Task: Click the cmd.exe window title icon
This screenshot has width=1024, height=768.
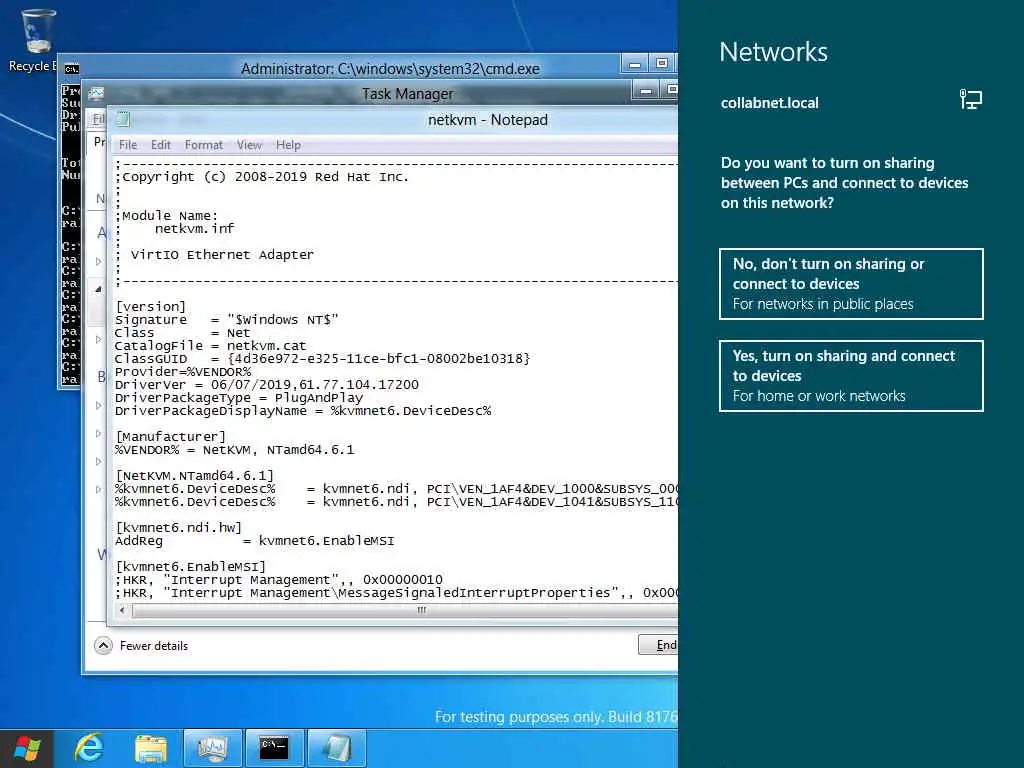Action: pyautogui.click(x=71, y=69)
